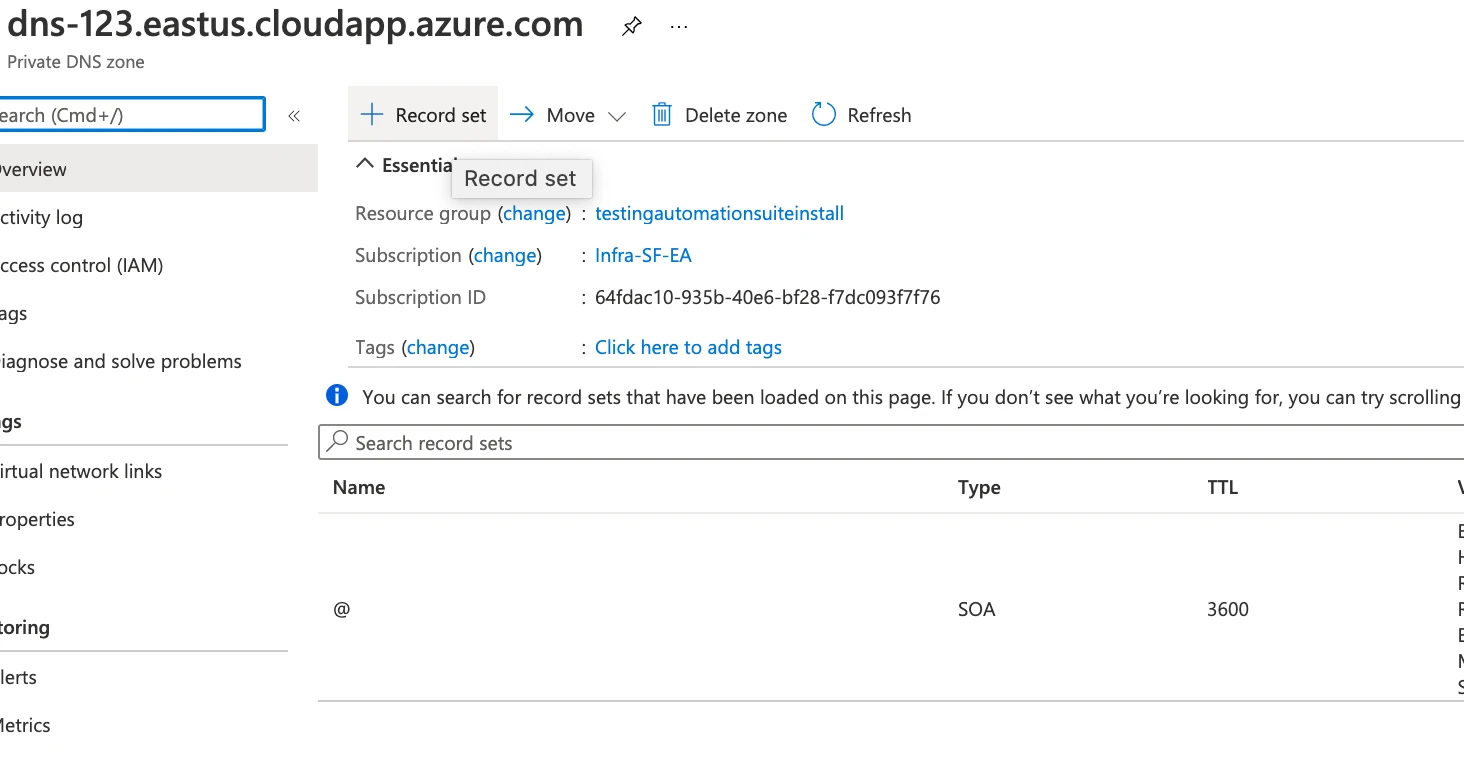Screen dimensions: 1464x762
Task: Click the Delete zone trash icon
Action: tap(661, 115)
